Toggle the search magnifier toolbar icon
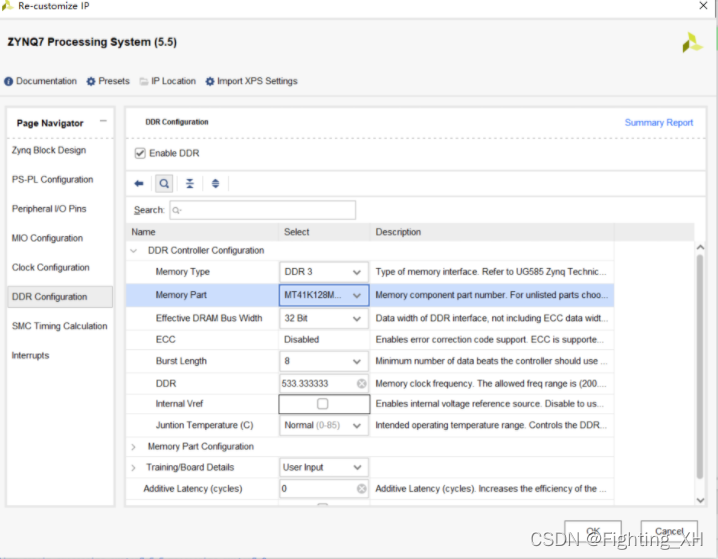The width and height of the screenshot is (718, 559). click(164, 184)
